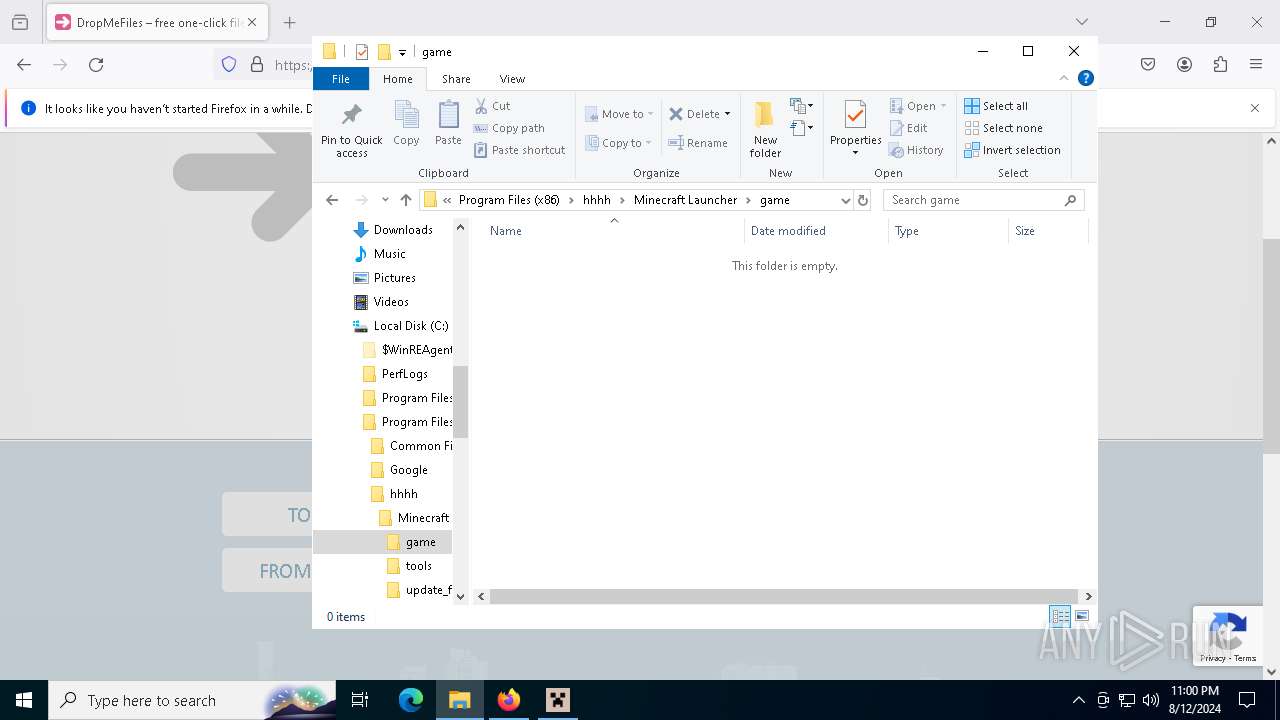Switch to the Share ribbon tab

456,79
